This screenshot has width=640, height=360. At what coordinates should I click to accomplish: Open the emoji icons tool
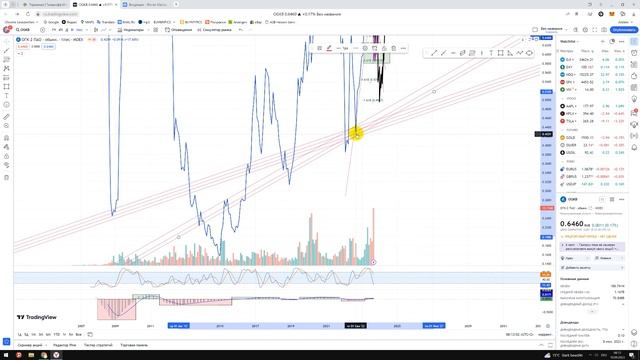tap(6, 105)
